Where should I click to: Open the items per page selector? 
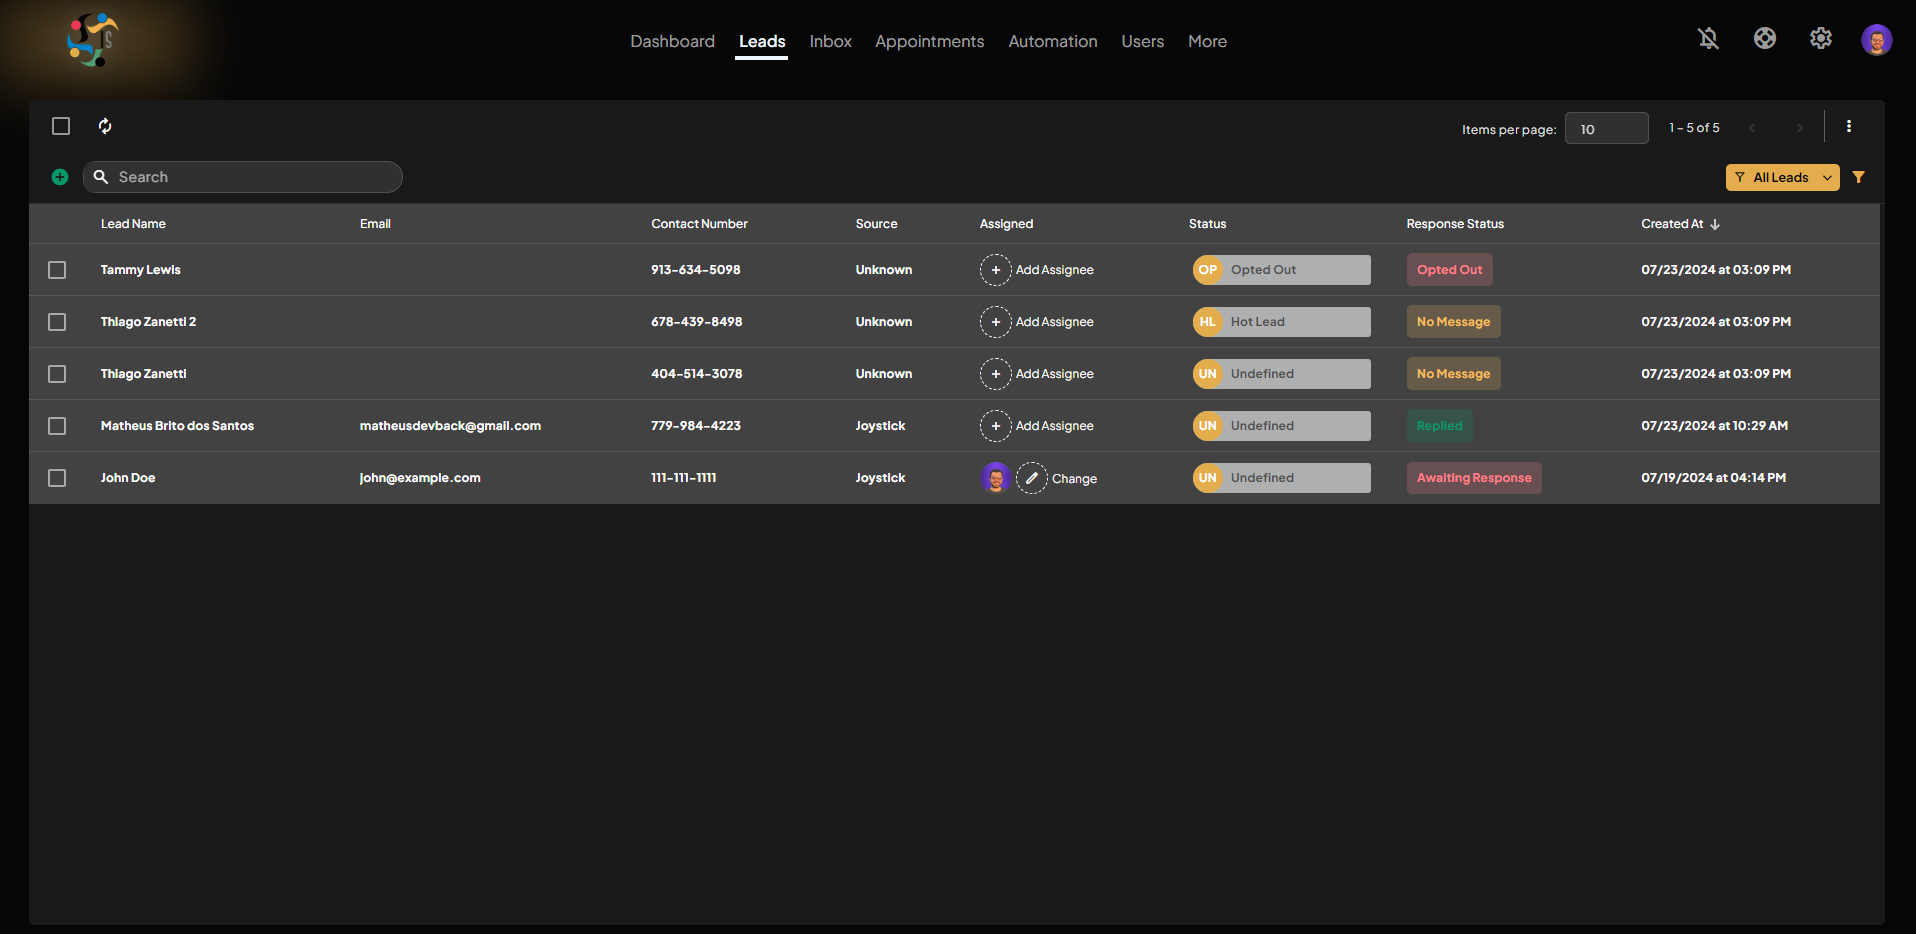tap(1606, 129)
